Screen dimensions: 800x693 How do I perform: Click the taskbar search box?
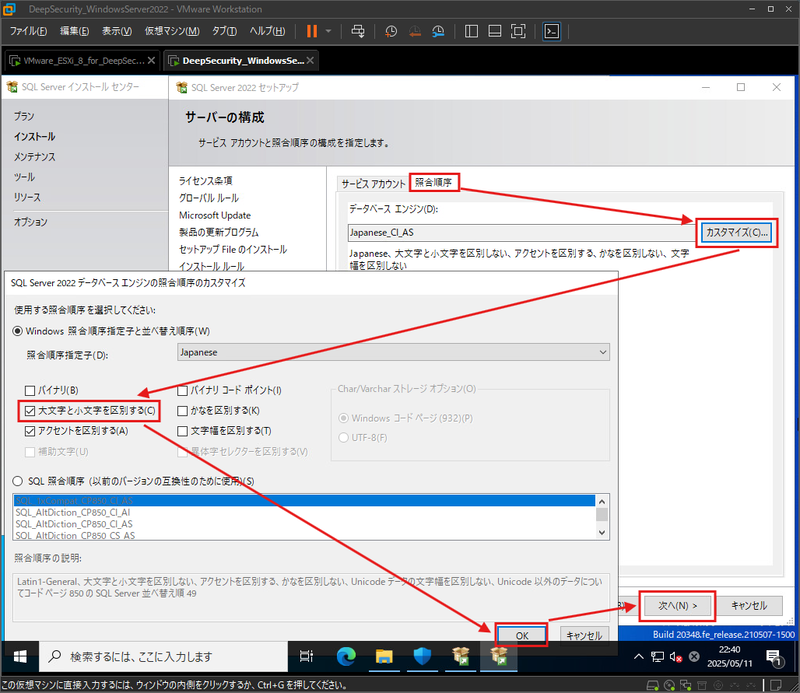[x=163, y=657]
